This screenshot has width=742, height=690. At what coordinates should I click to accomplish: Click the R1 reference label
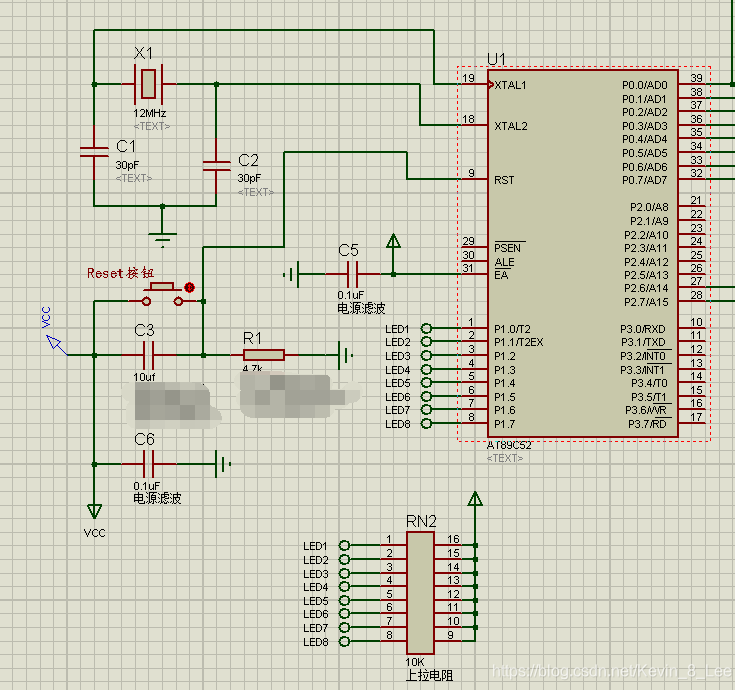[x=252, y=338]
